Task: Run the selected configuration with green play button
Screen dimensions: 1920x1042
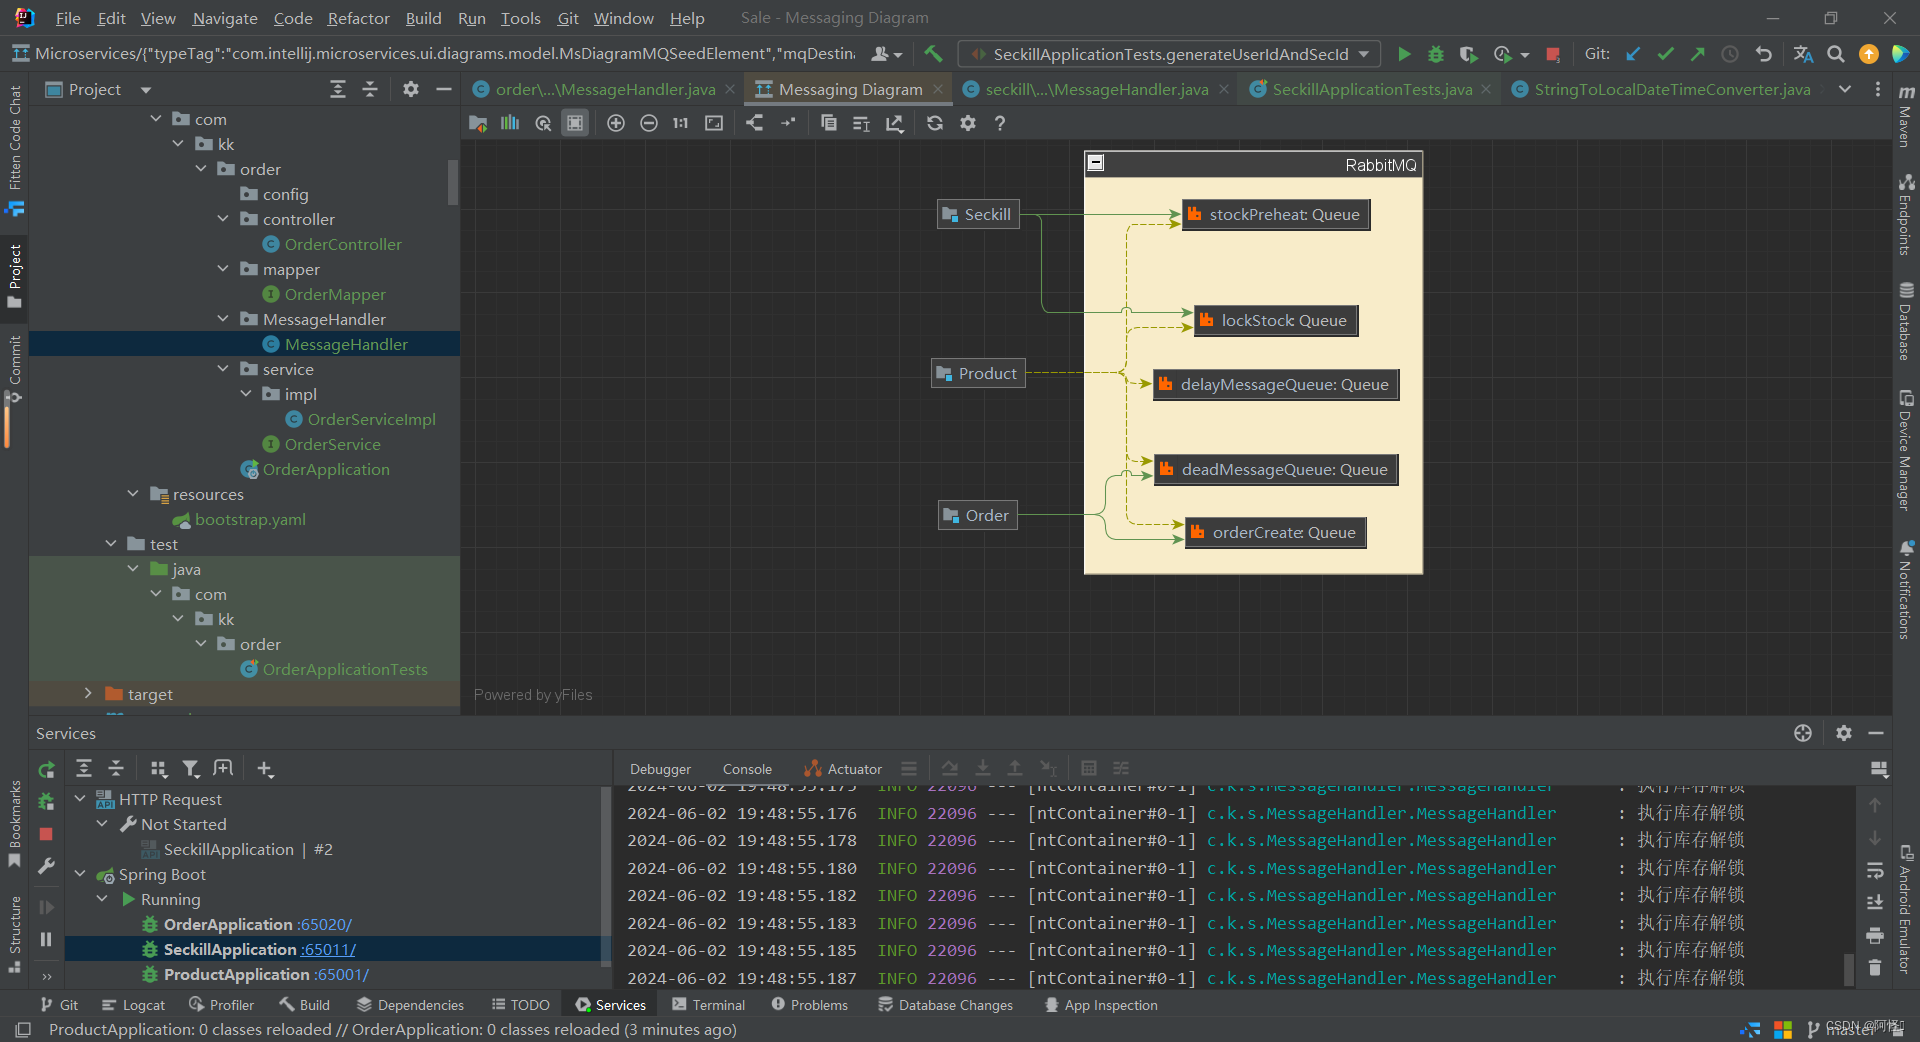Action: pyautogui.click(x=1404, y=54)
